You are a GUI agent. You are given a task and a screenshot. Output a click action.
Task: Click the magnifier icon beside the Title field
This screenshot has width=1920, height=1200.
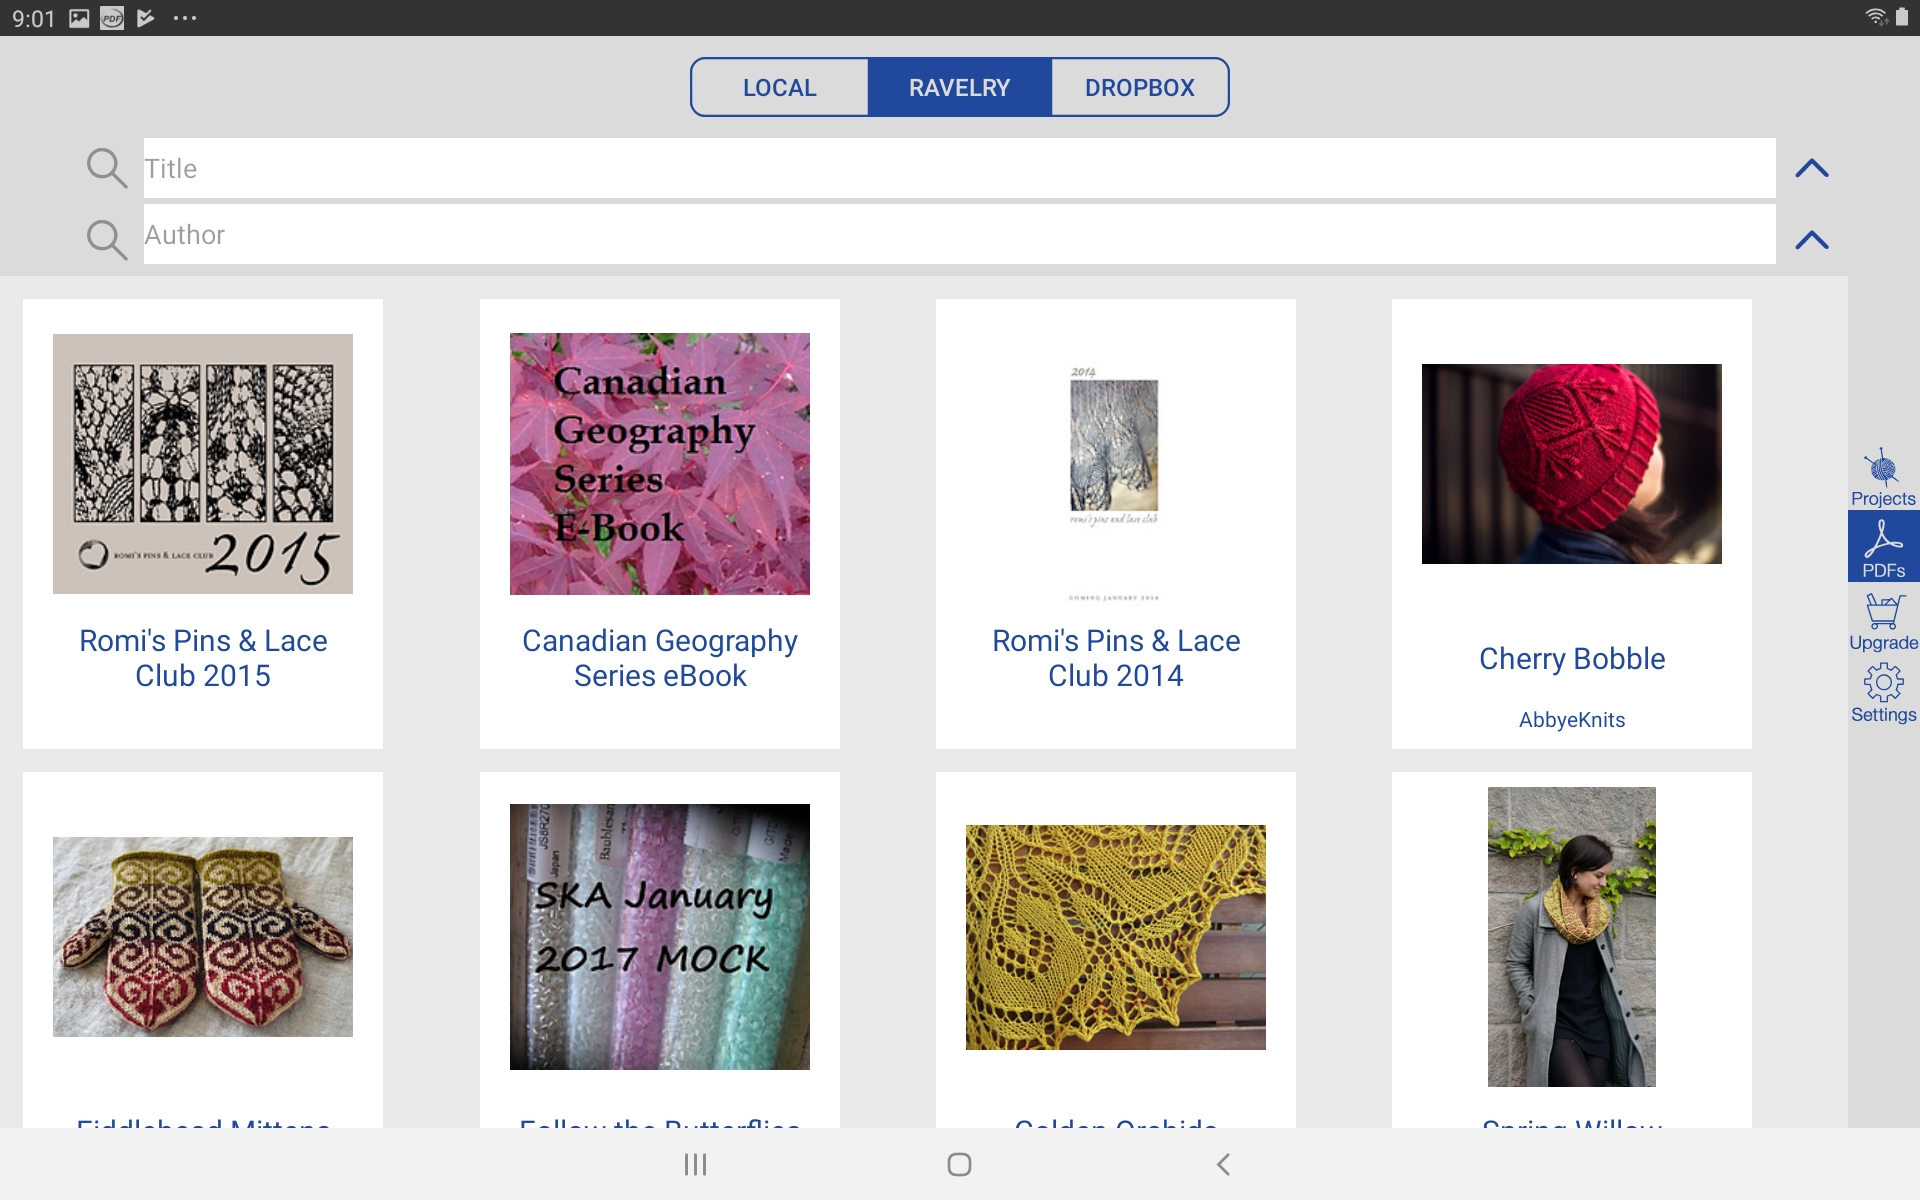(x=106, y=168)
